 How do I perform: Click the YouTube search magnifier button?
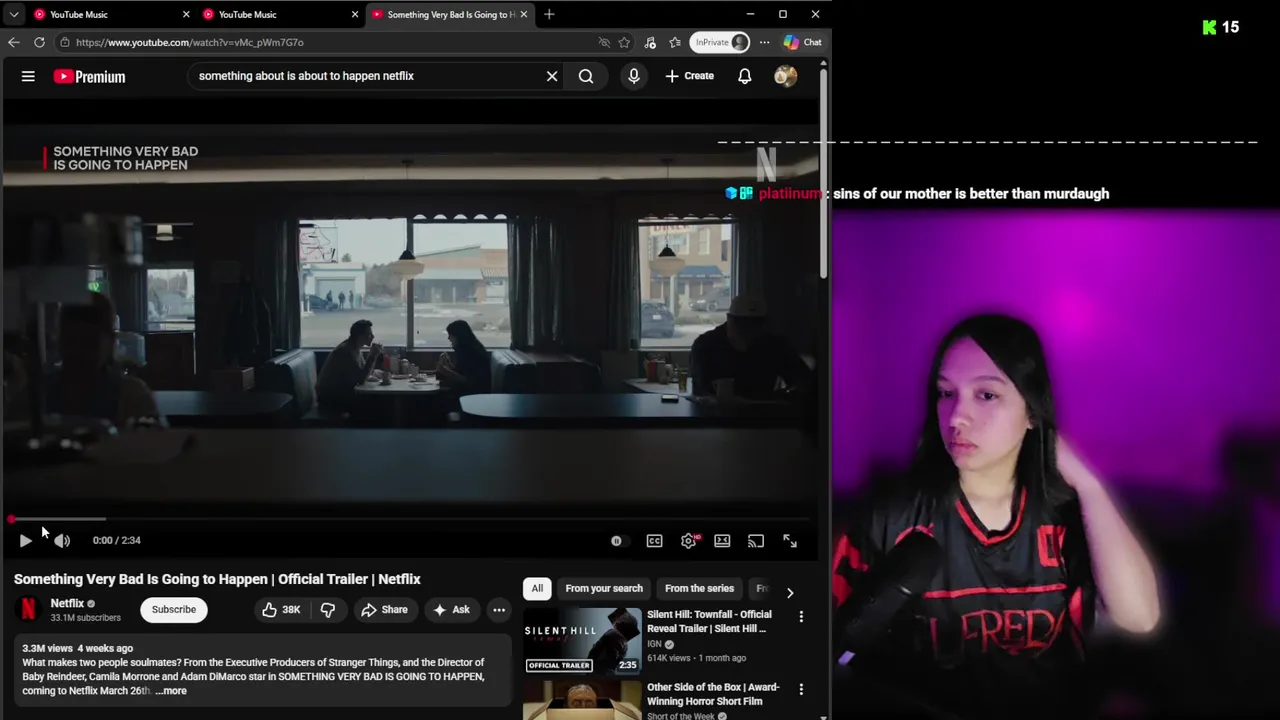[x=586, y=76]
